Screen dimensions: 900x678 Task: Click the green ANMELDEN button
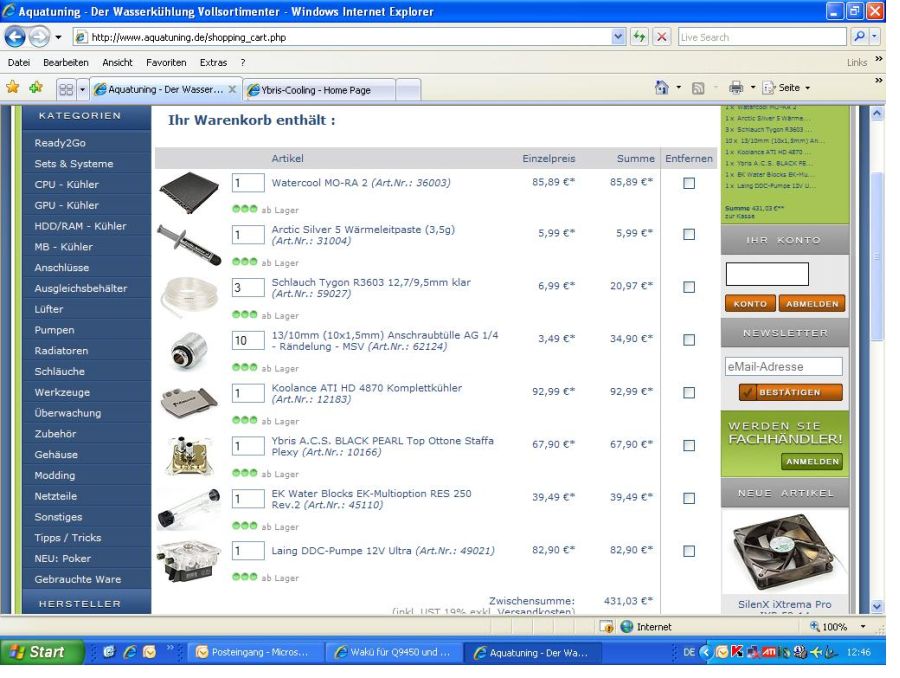(812, 462)
